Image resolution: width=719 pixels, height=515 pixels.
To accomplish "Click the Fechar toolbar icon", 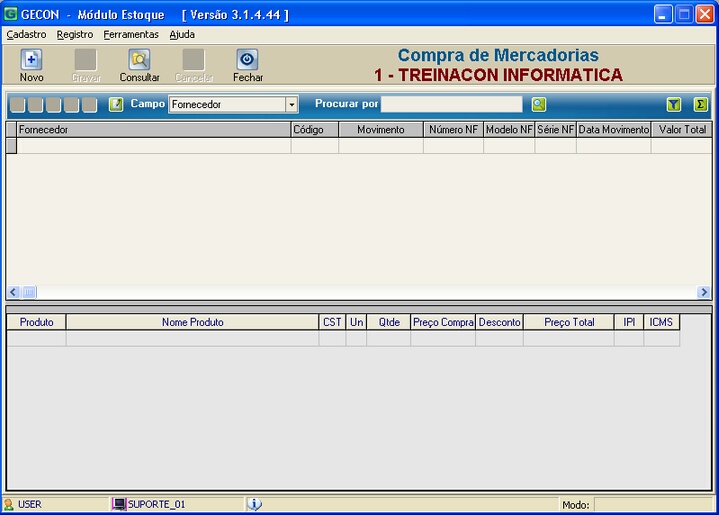I will click(247, 59).
